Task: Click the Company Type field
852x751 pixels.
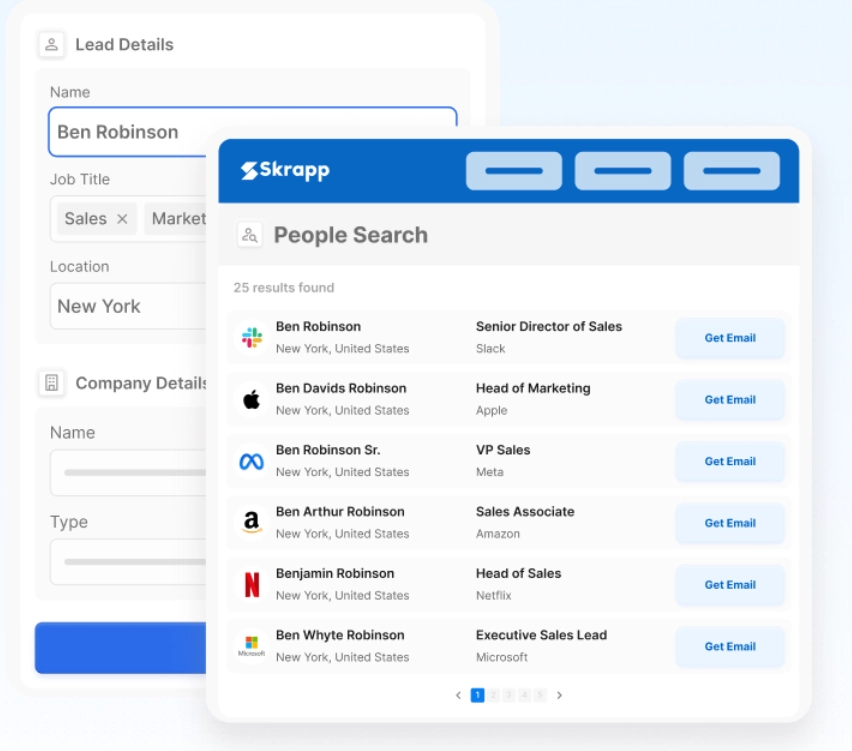Action: click(129, 562)
